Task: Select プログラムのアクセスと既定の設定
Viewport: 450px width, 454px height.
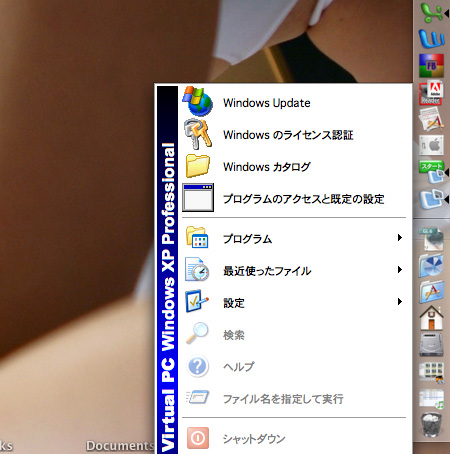Action: (294, 199)
